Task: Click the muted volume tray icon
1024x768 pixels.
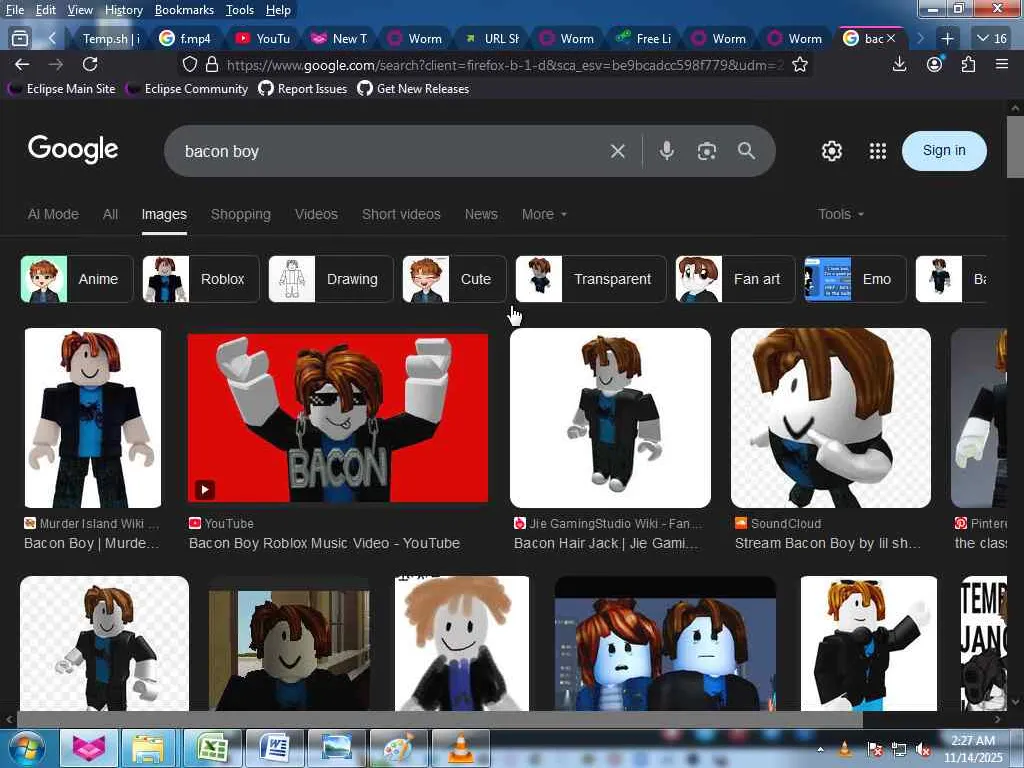Action: pos(923,749)
